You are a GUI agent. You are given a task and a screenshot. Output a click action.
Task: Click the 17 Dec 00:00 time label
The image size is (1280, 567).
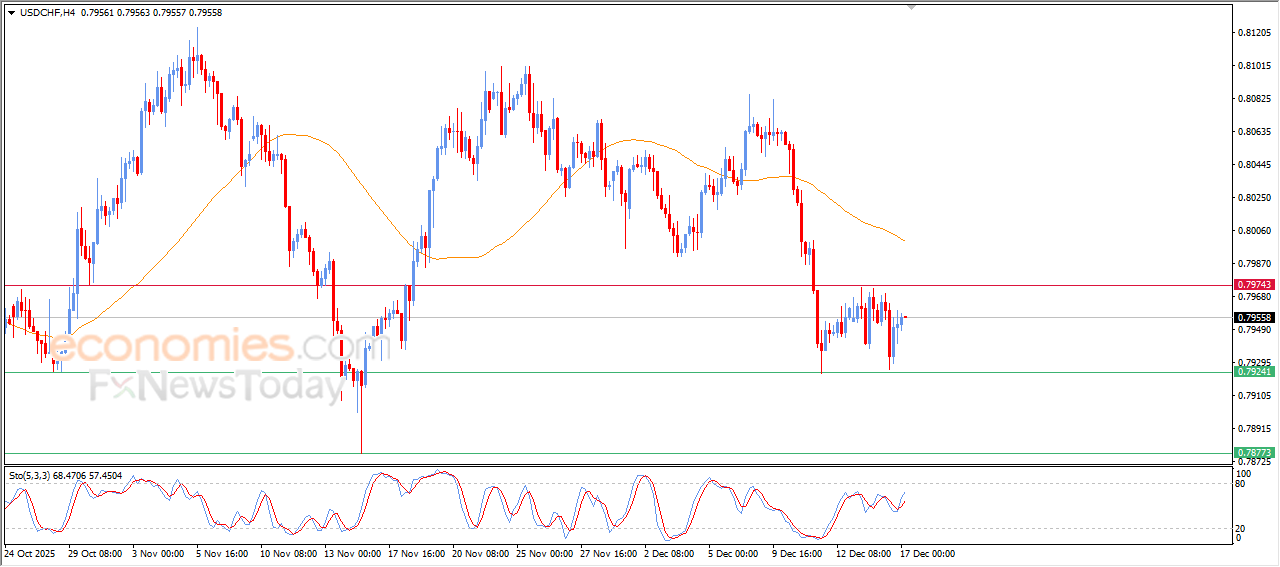click(x=929, y=552)
